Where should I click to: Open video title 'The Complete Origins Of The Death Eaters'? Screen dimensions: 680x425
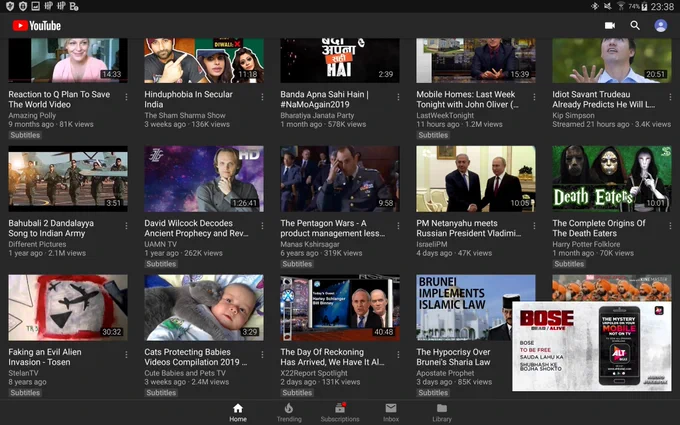(x=598, y=228)
